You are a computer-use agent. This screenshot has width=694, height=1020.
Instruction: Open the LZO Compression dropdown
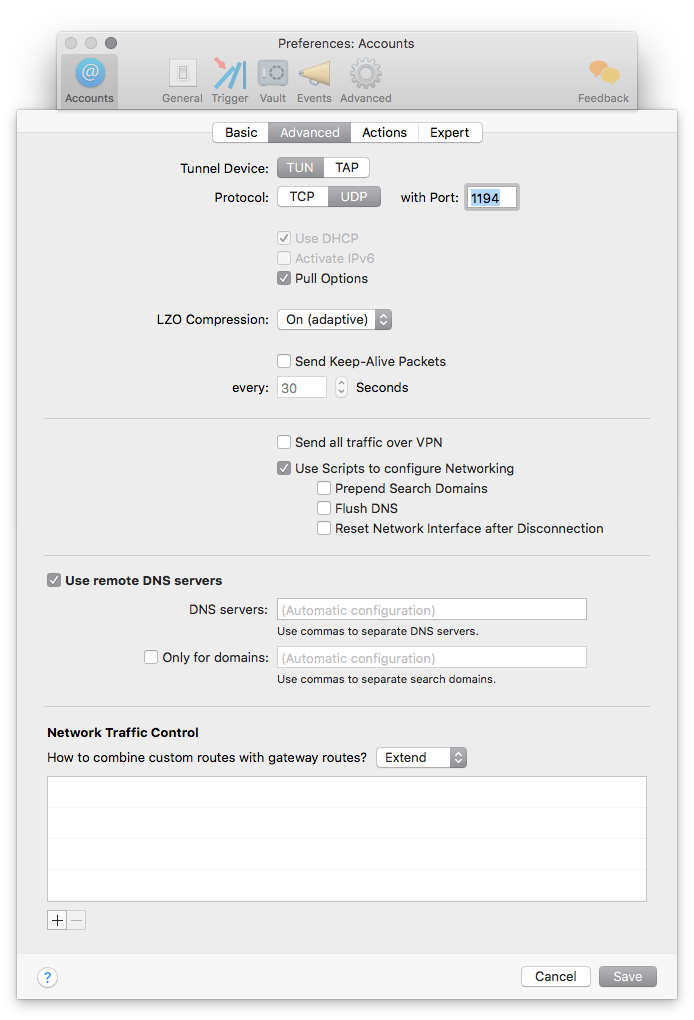333,320
